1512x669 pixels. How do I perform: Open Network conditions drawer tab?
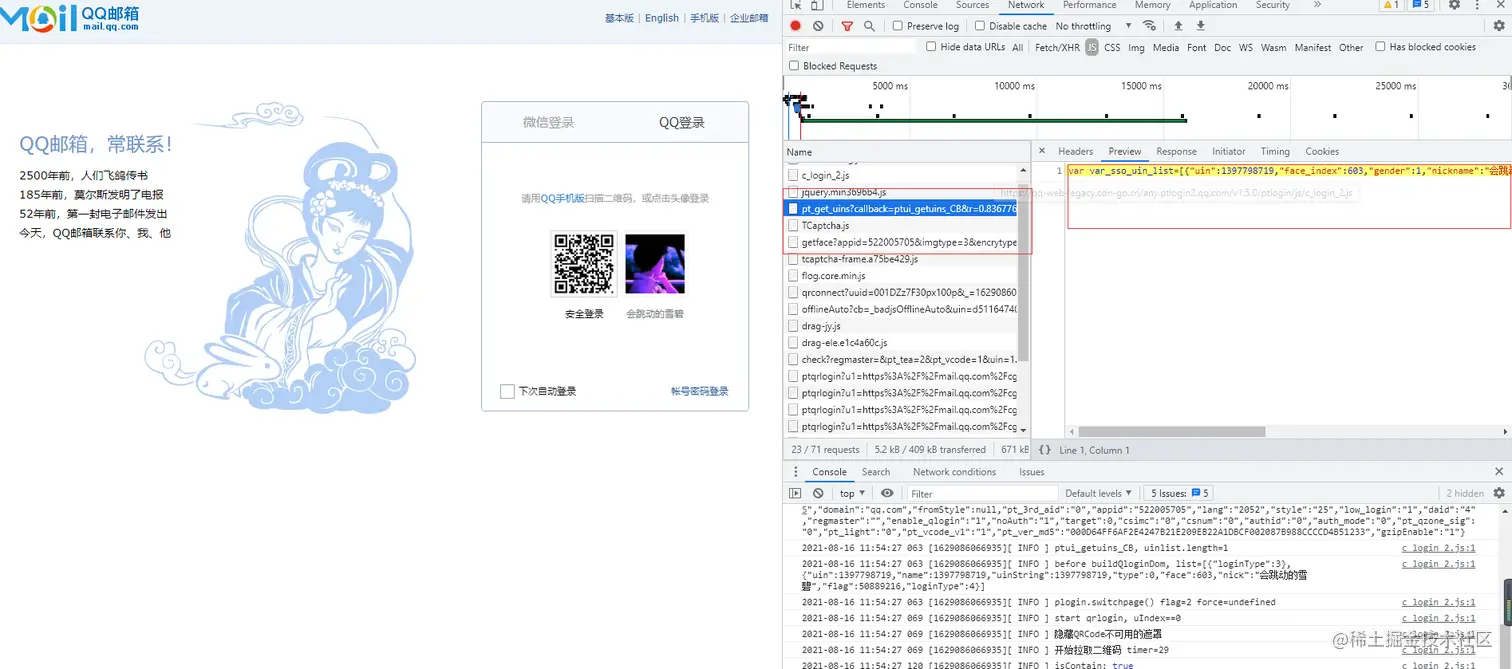click(954, 472)
